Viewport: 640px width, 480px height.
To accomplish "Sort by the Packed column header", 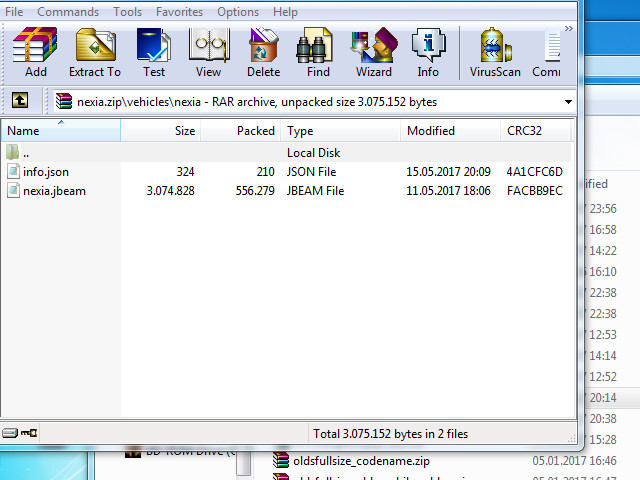I will pyautogui.click(x=240, y=131).
